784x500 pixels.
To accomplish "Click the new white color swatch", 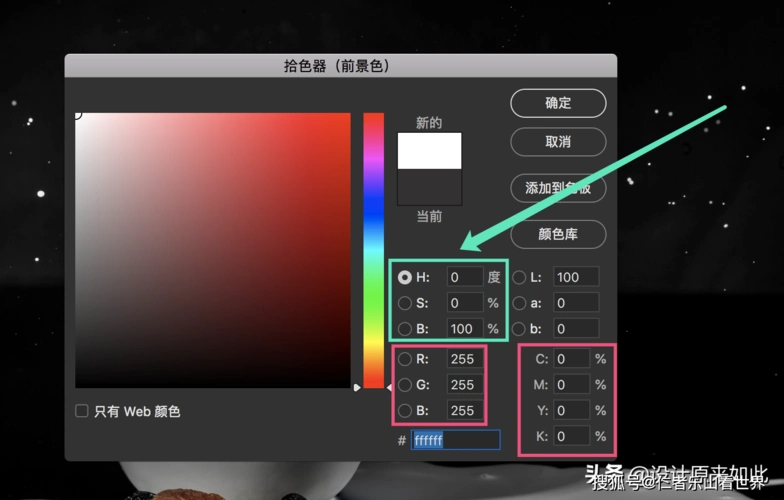I will [x=430, y=150].
